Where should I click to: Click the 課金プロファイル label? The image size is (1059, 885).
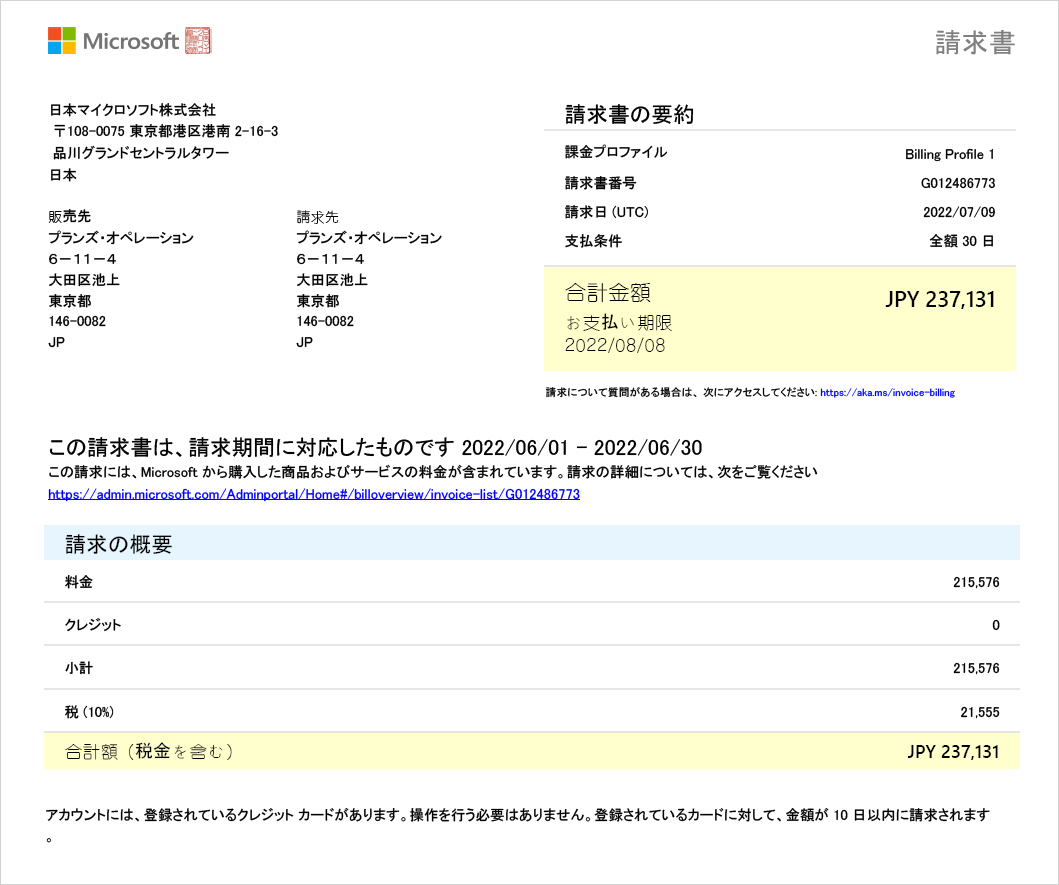click(x=616, y=152)
